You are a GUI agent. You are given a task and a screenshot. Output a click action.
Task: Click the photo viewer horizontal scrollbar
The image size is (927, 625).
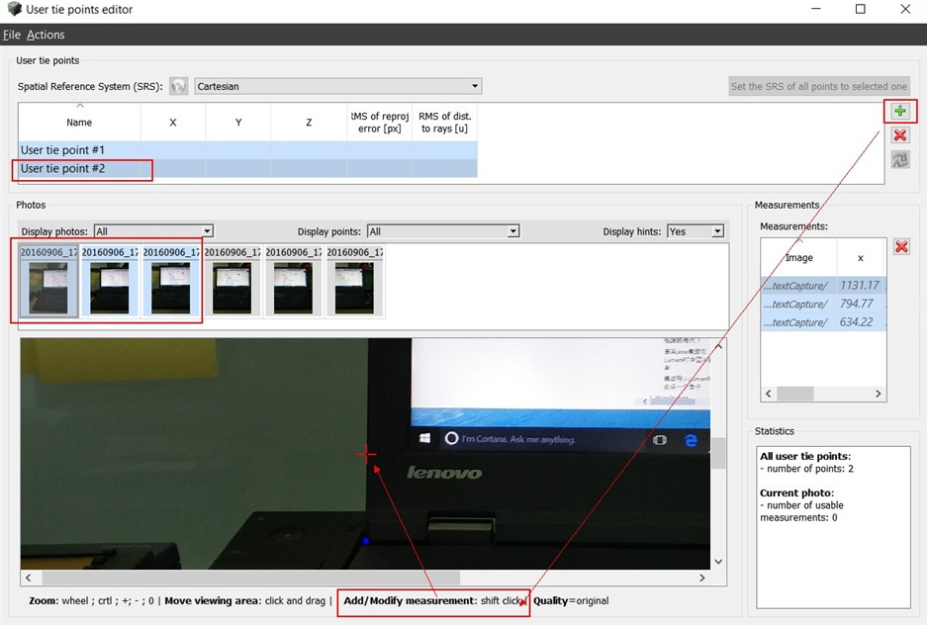(x=250, y=578)
